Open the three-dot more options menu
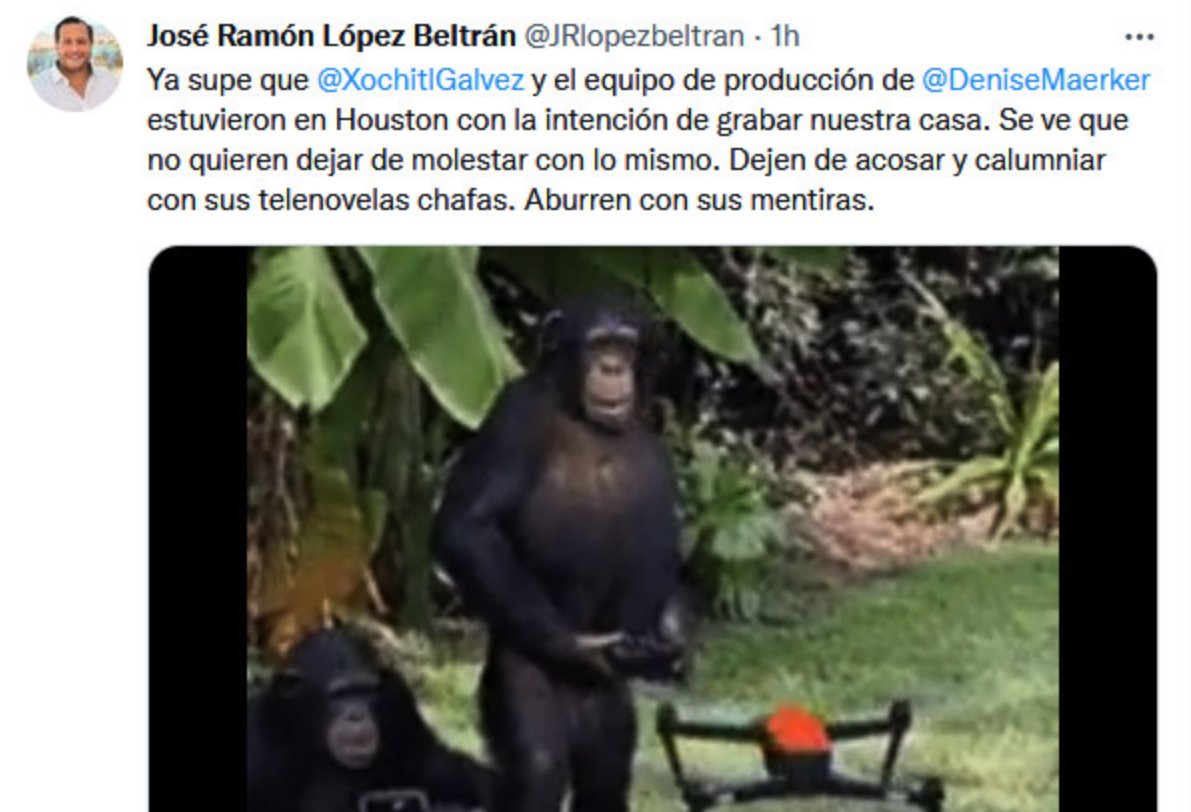The height and width of the screenshot is (812, 1191). 1139,36
